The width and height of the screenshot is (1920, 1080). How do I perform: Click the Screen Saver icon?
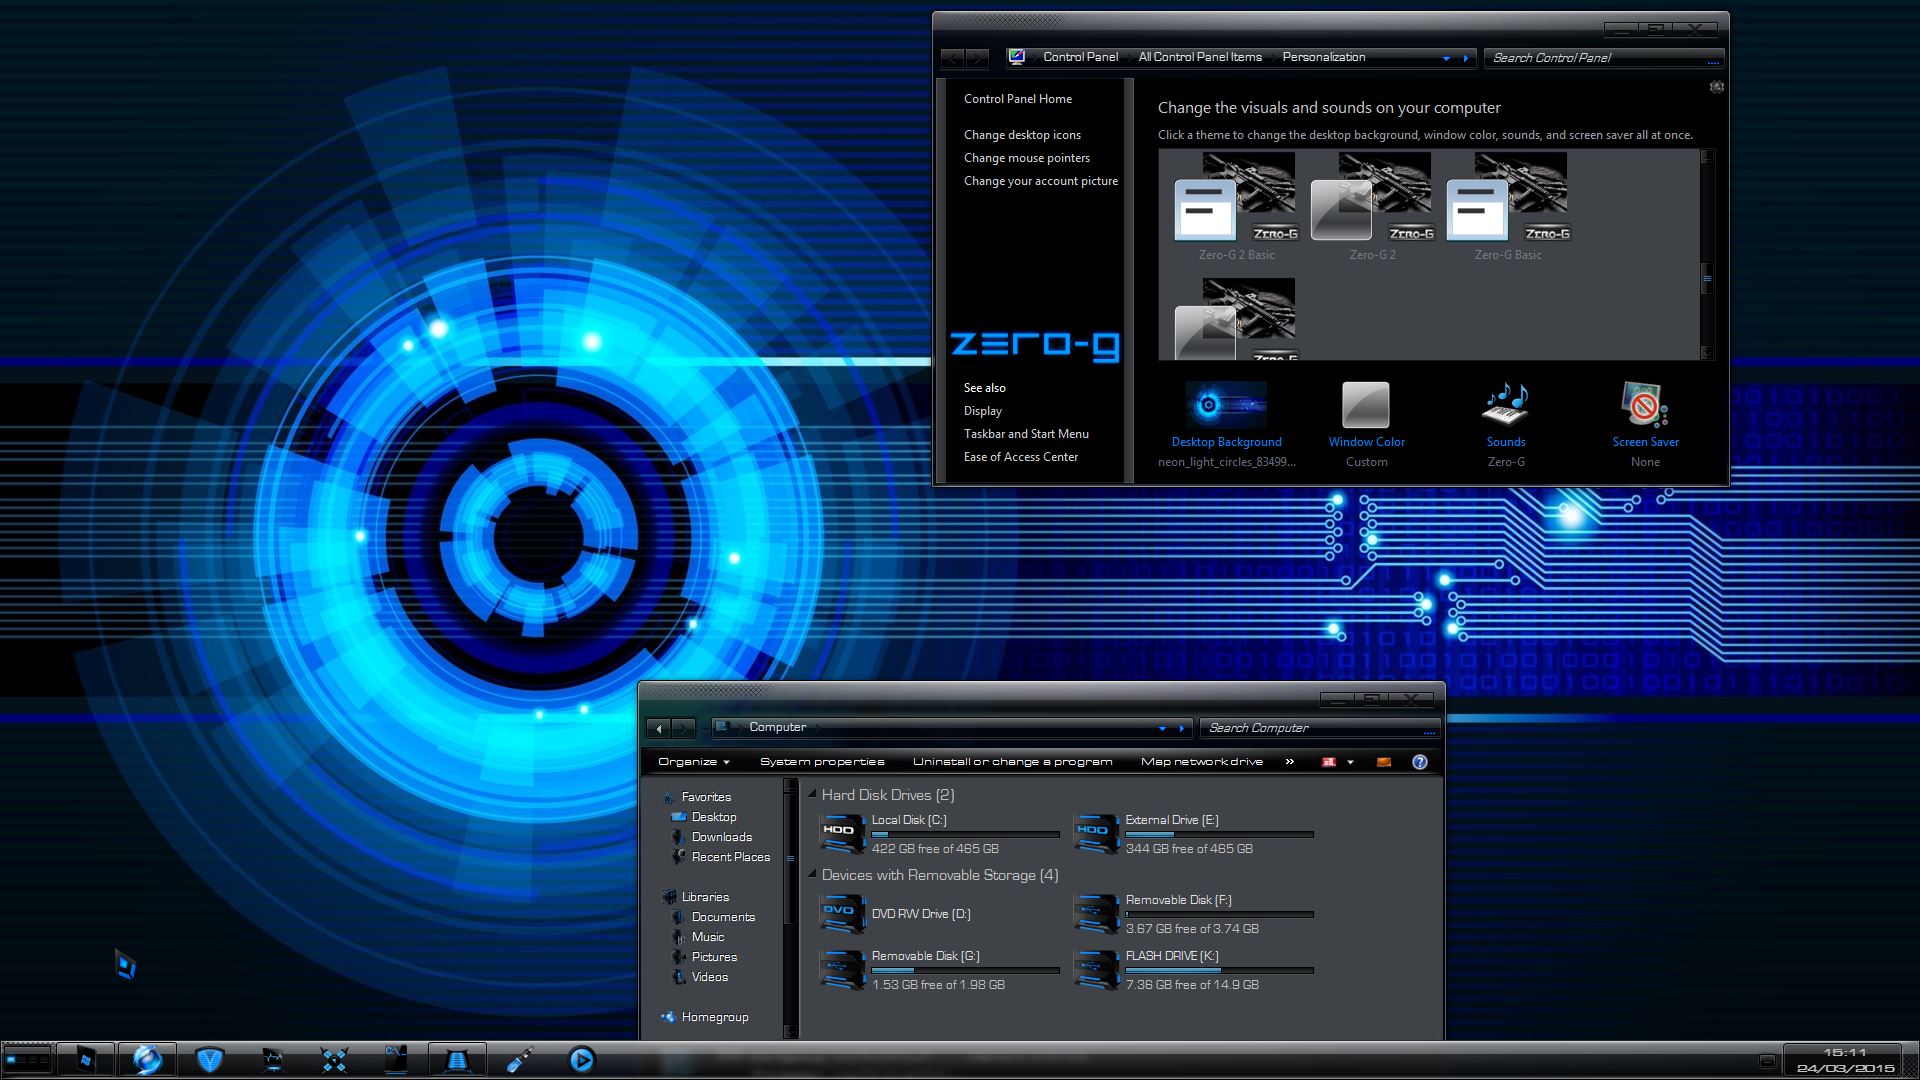coord(1644,405)
